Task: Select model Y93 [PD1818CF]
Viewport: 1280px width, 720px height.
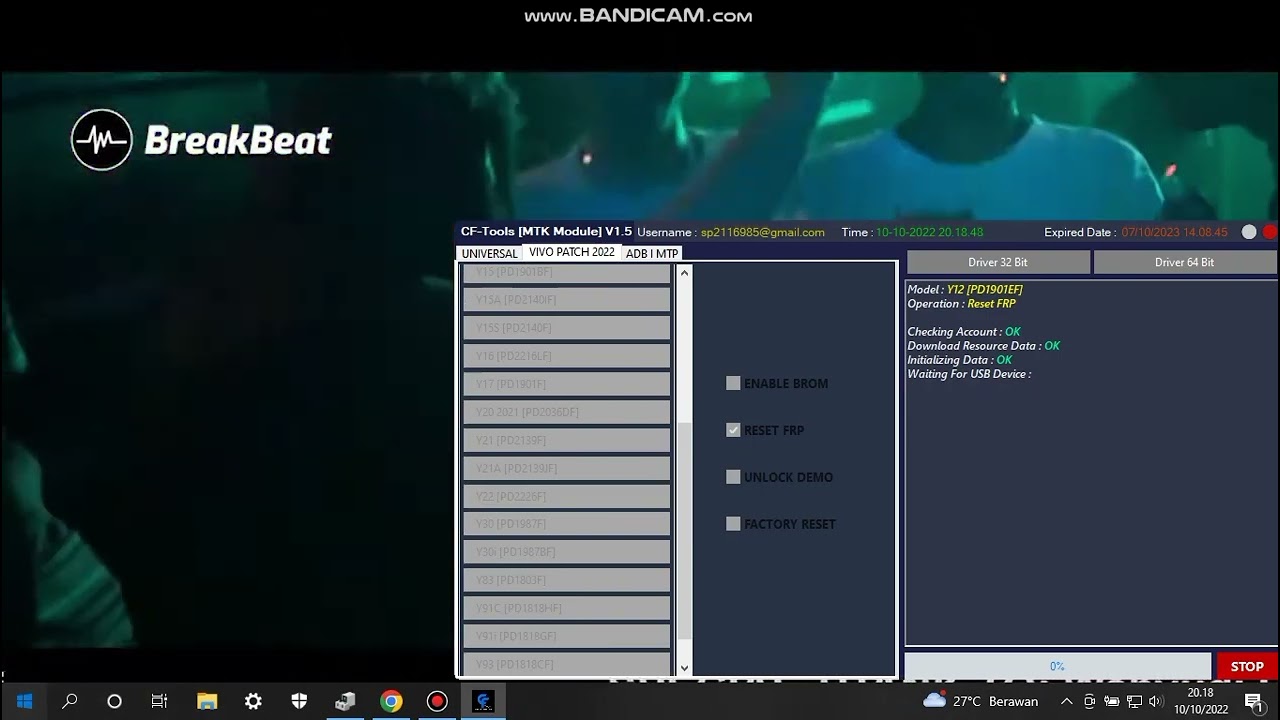Action: (567, 664)
